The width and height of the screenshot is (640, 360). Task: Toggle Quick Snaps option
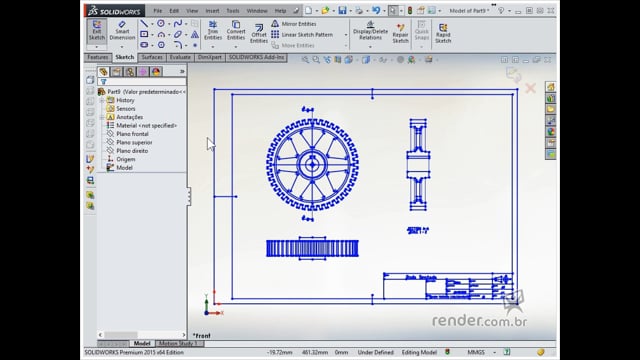point(422,31)
